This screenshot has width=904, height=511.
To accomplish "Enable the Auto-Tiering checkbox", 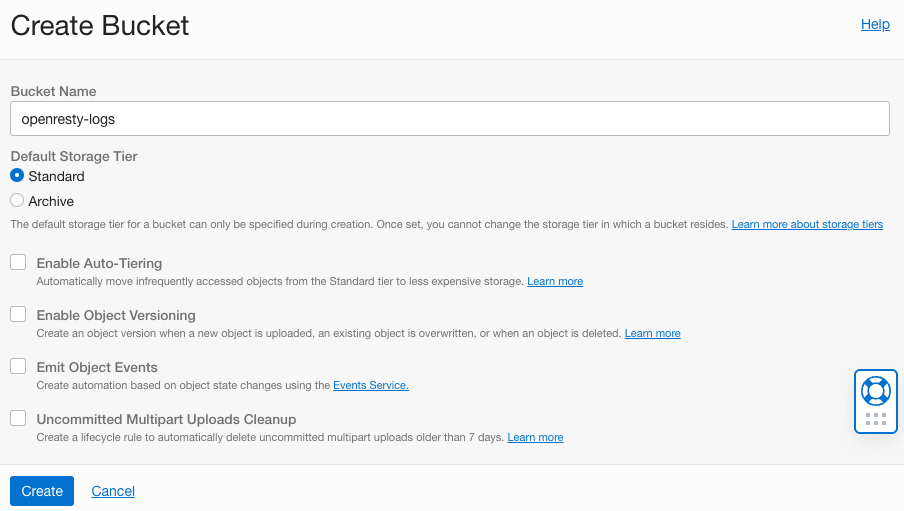I will (x=18, y=262).
